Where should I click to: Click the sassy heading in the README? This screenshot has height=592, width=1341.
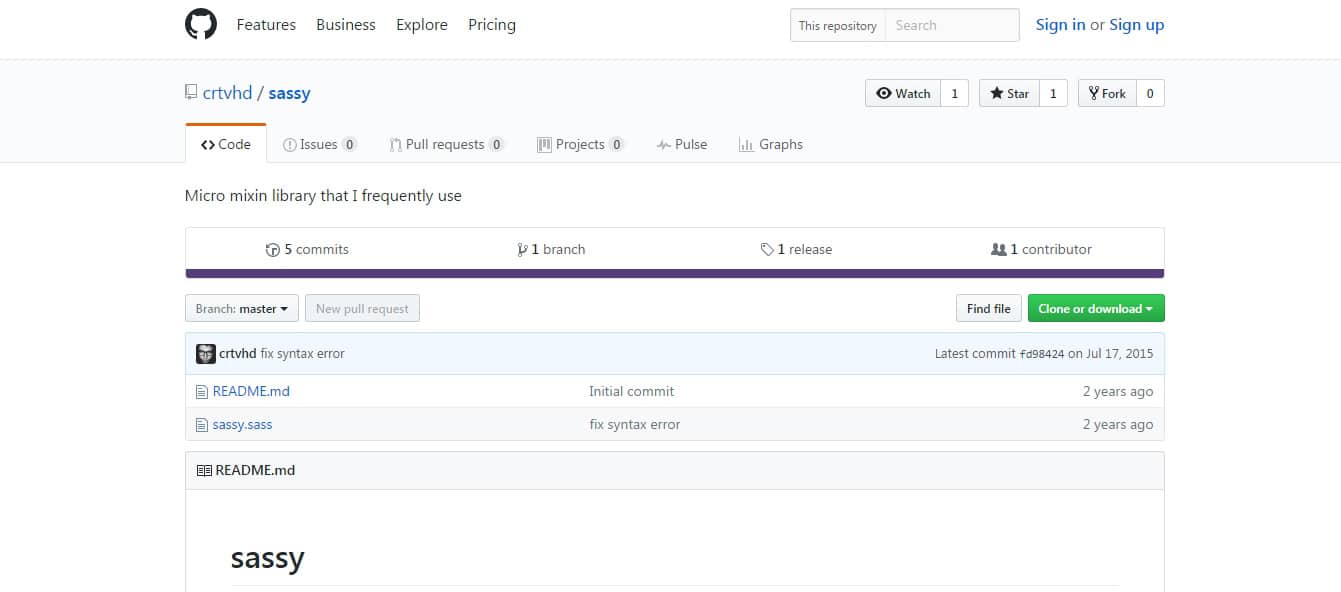pyautogui.click(x=267, y=557)
